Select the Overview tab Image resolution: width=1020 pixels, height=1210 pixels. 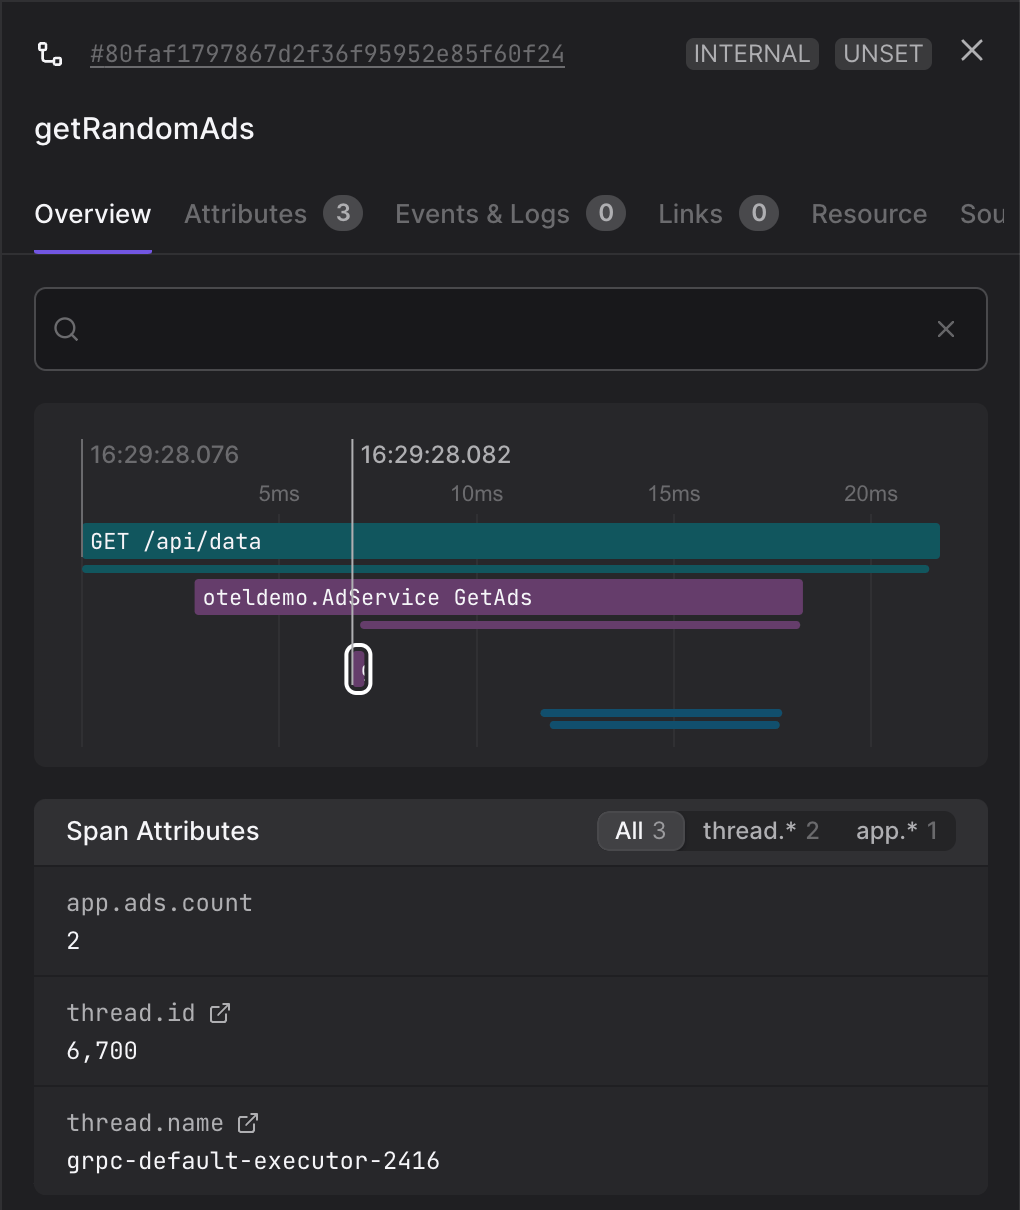(93, 214)
